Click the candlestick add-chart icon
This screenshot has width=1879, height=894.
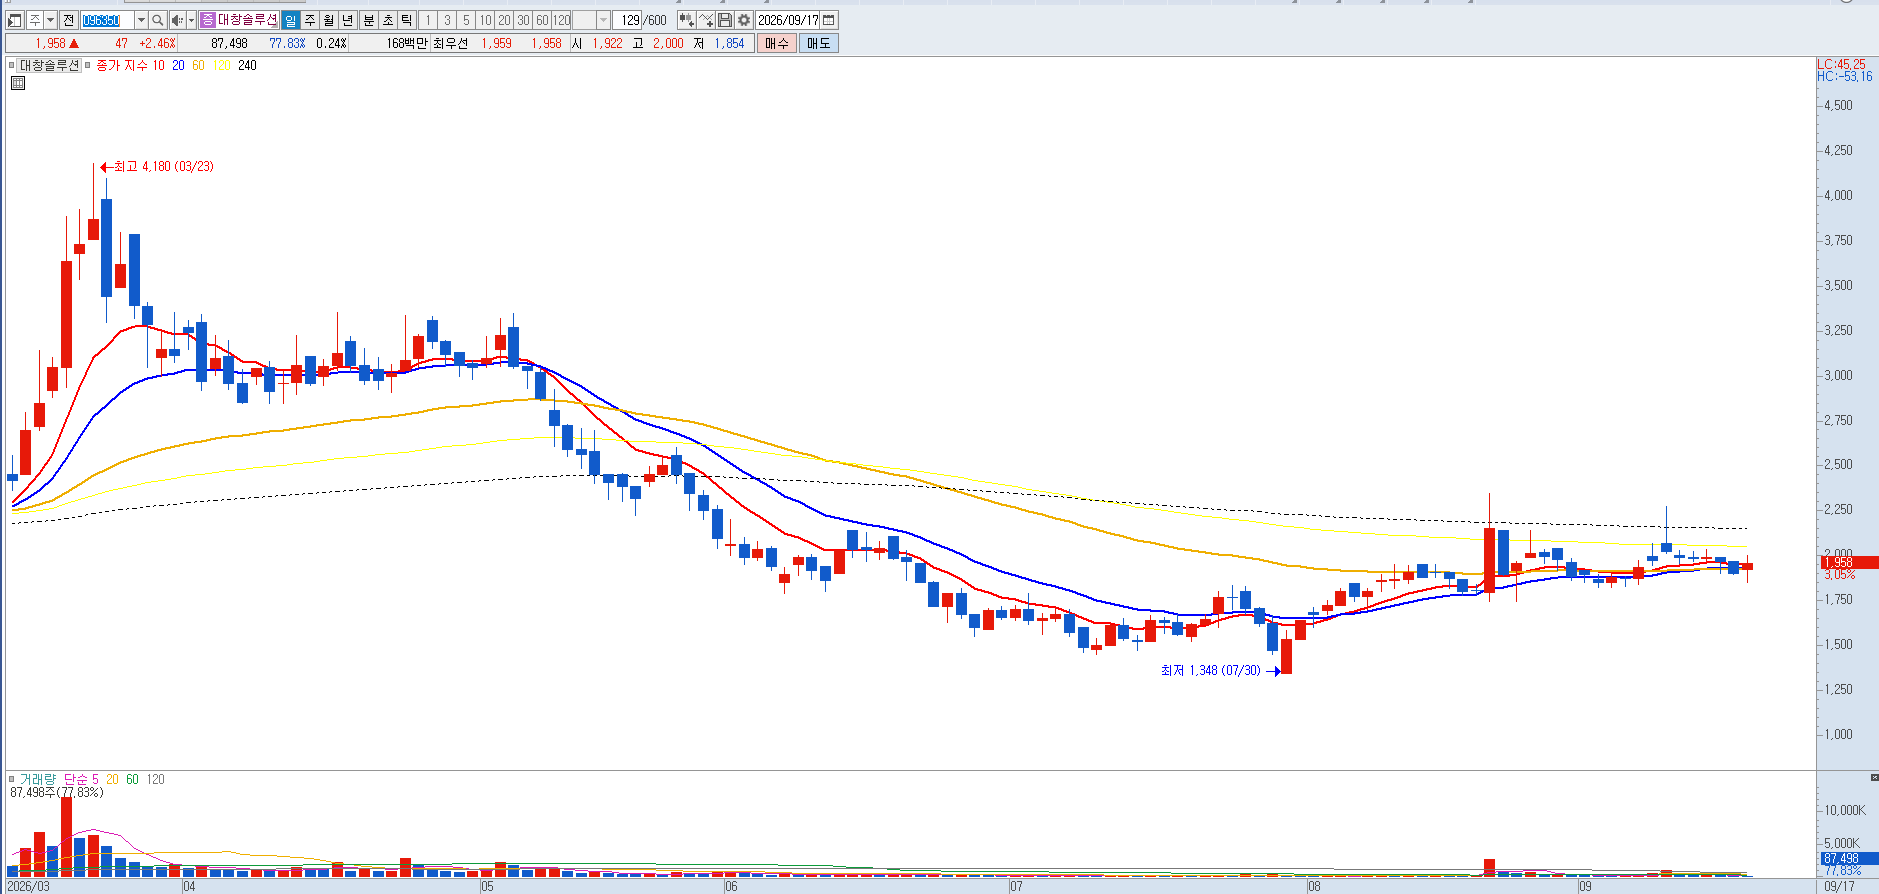(x=686, y=20)
